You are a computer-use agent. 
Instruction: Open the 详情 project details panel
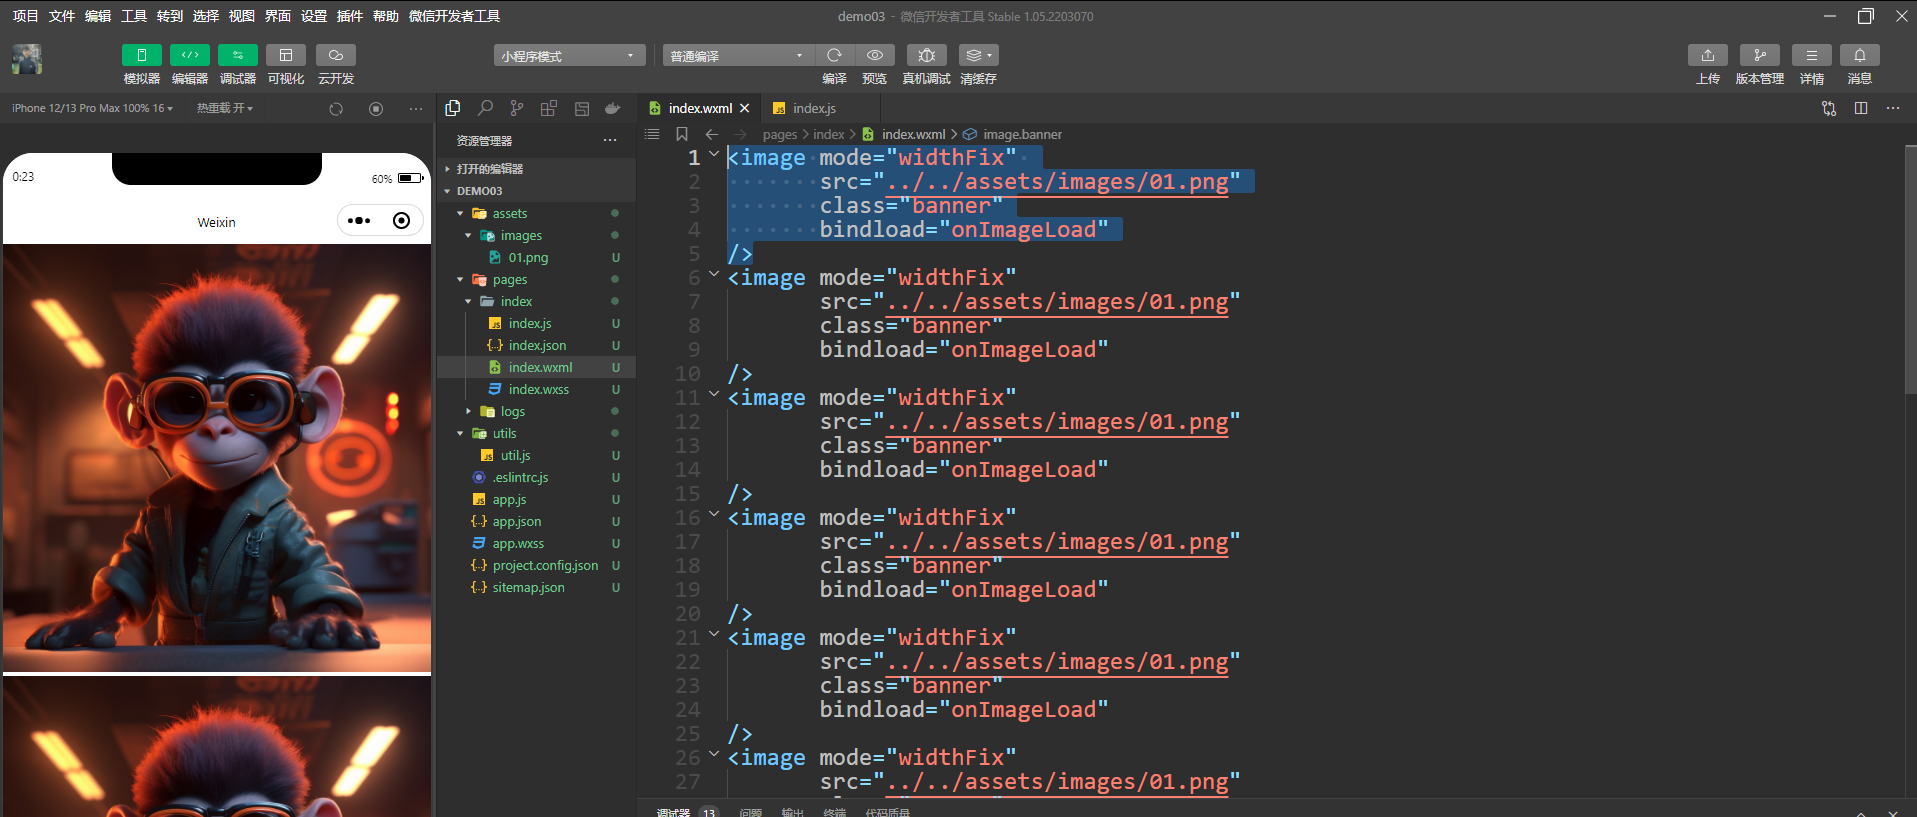point(1812,55)
